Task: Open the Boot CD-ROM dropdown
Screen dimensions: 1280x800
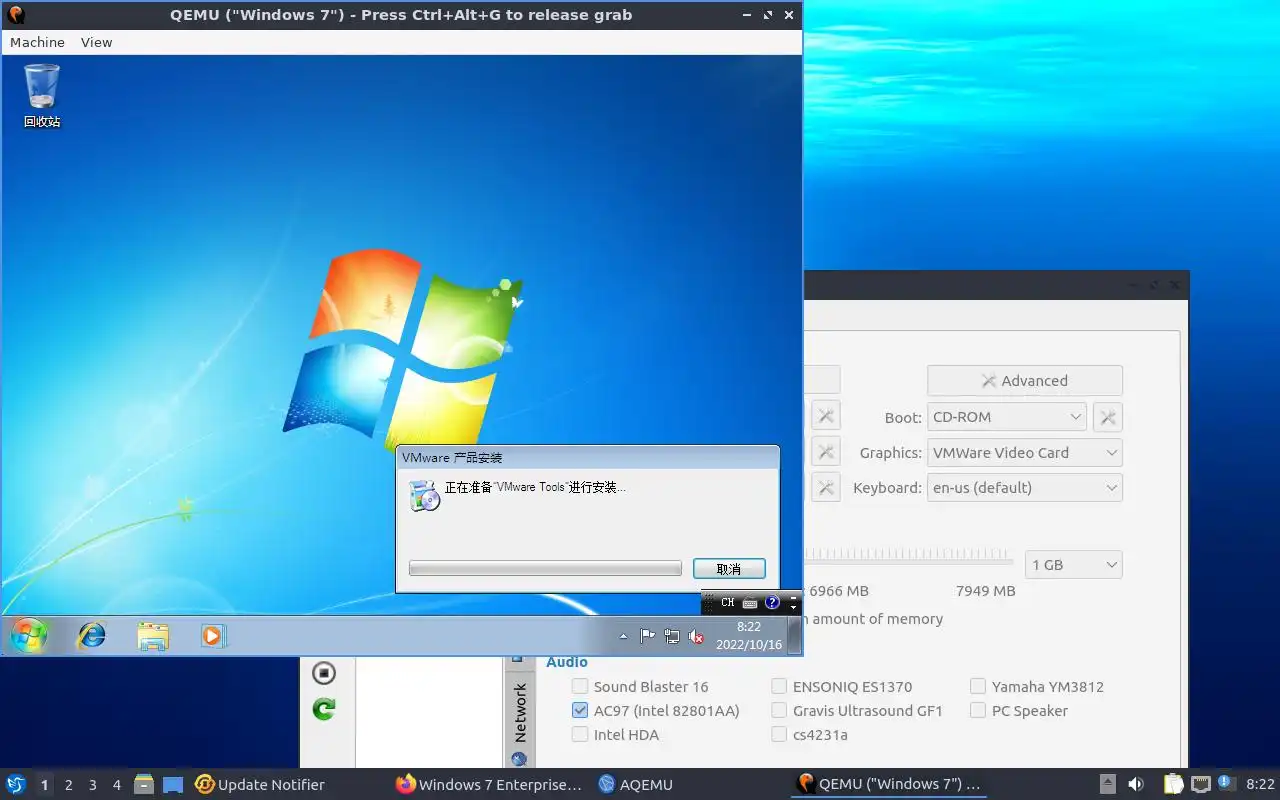Action: tap(1007, 417)
